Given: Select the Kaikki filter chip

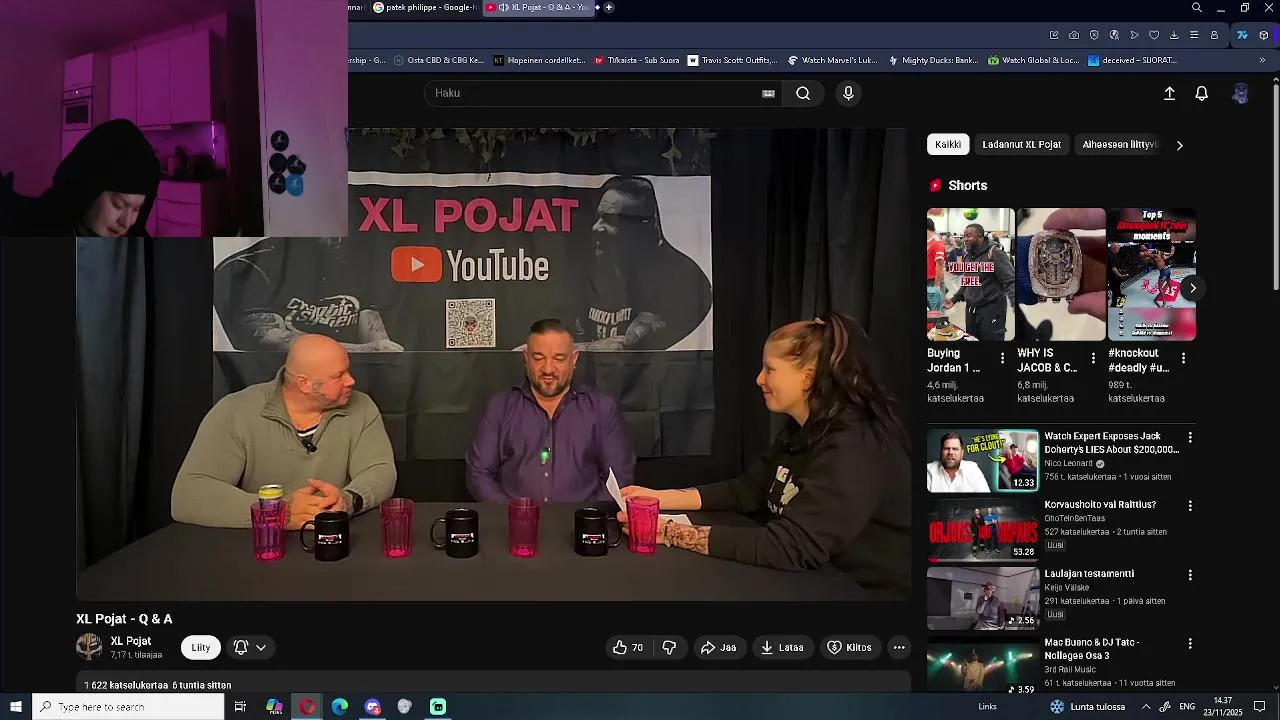Looking at the screenshot, I should [948, 145].
